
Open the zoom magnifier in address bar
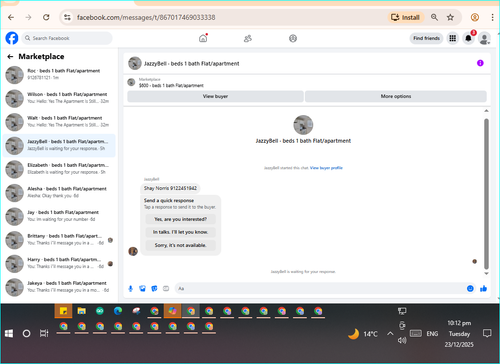(x=434, y=17)
